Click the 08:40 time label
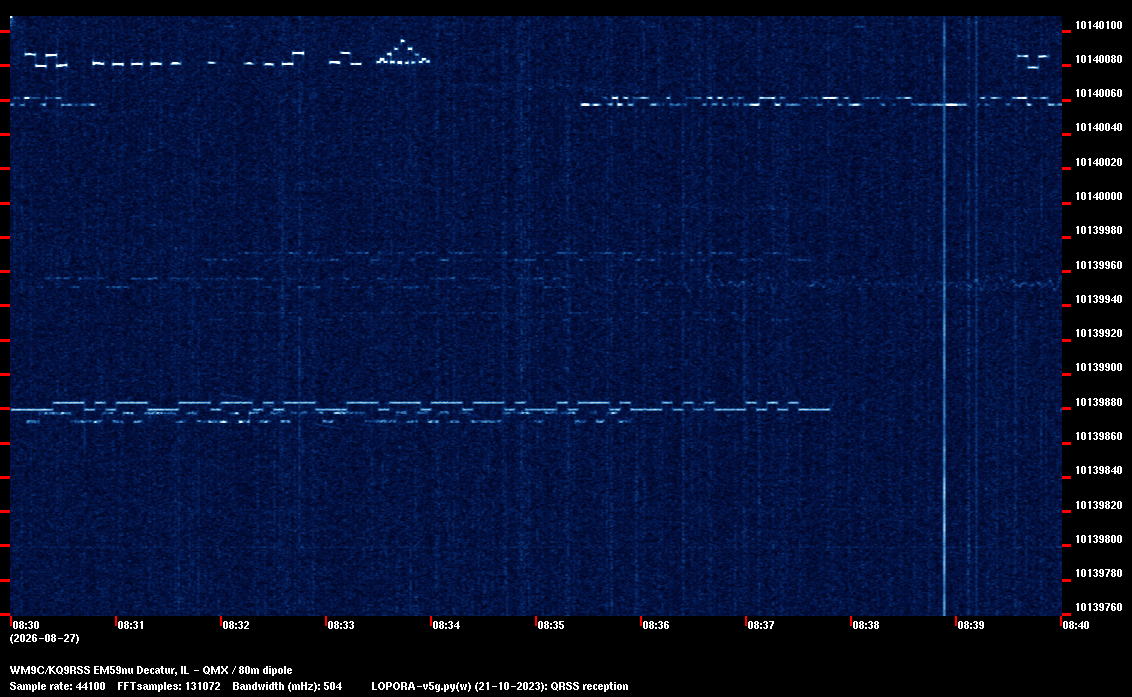The height and width of the screenshot is (697, 1132). pyautogui.click(x=1076, y=625)
